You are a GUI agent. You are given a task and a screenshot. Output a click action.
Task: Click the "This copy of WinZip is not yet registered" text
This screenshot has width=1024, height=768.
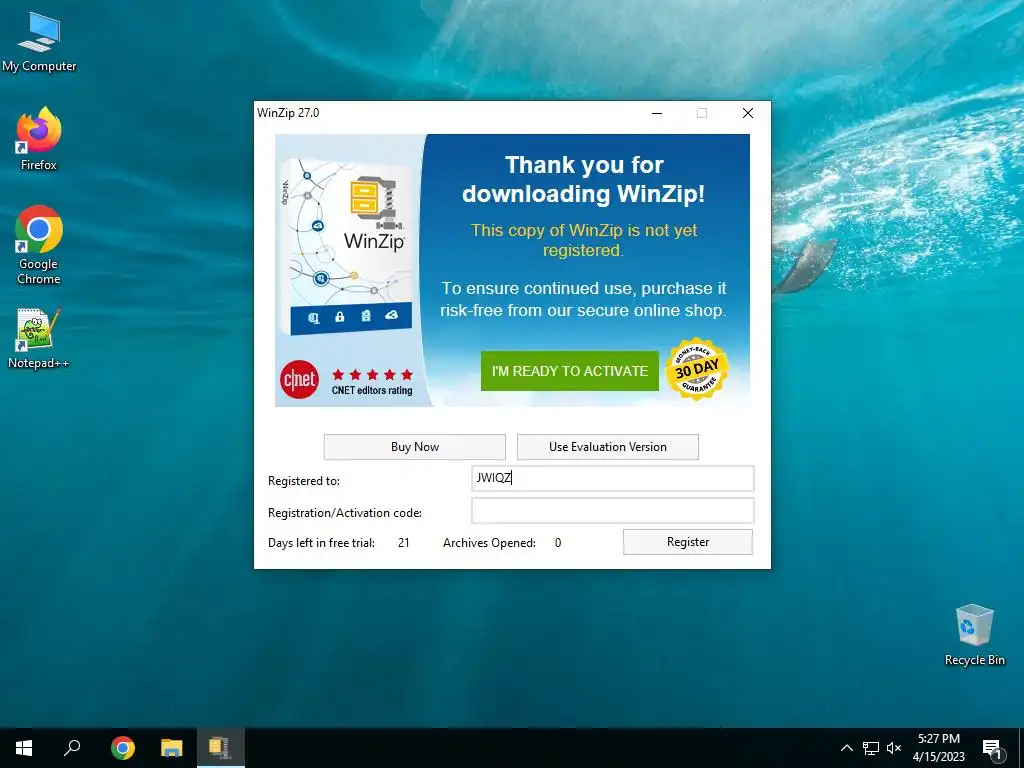584,240
